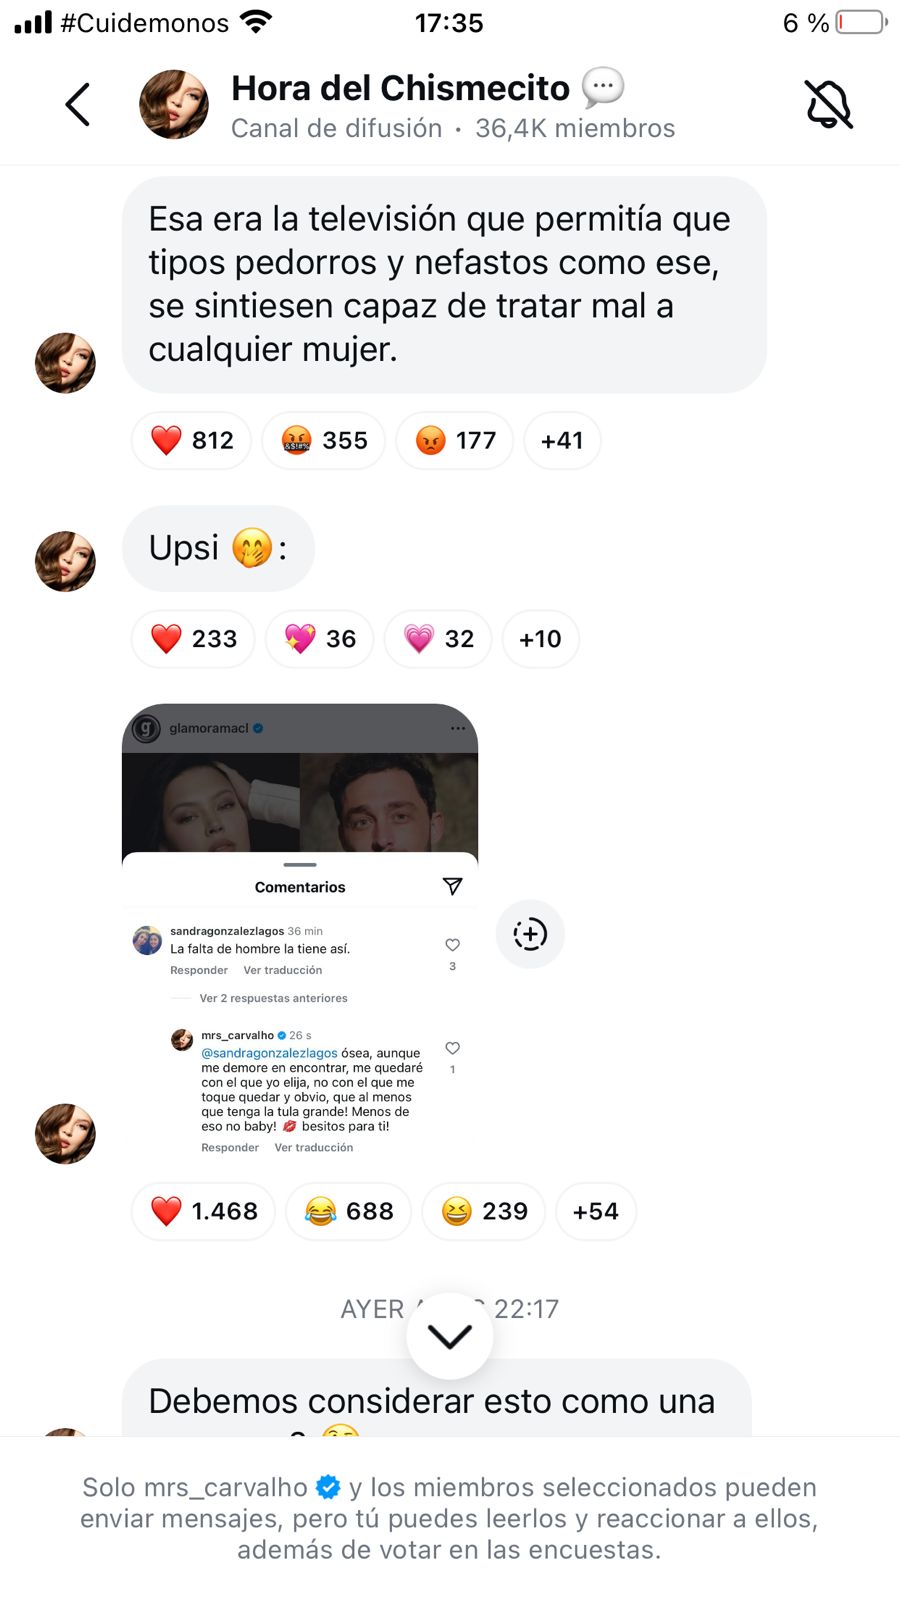Open the Hora del Chismecito channel avatar
This screenshot has width=900, height=1600.
click(x=174, y=104)
